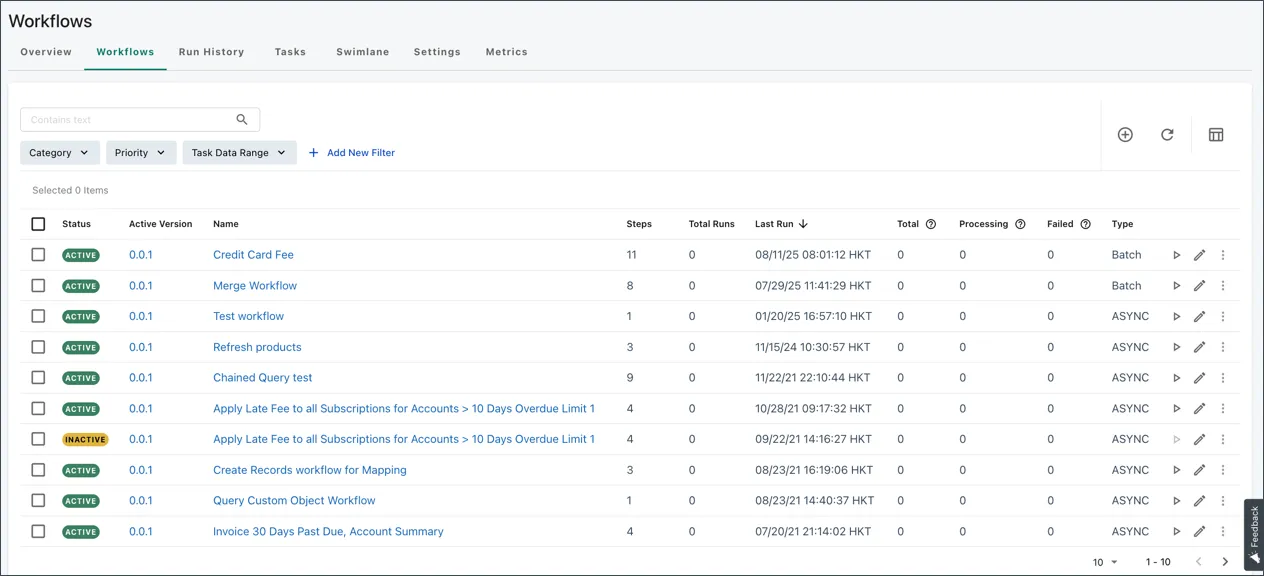This screenshot has height=576, width=1264.
Task: Open the Tasks tab
Action: 290,52
